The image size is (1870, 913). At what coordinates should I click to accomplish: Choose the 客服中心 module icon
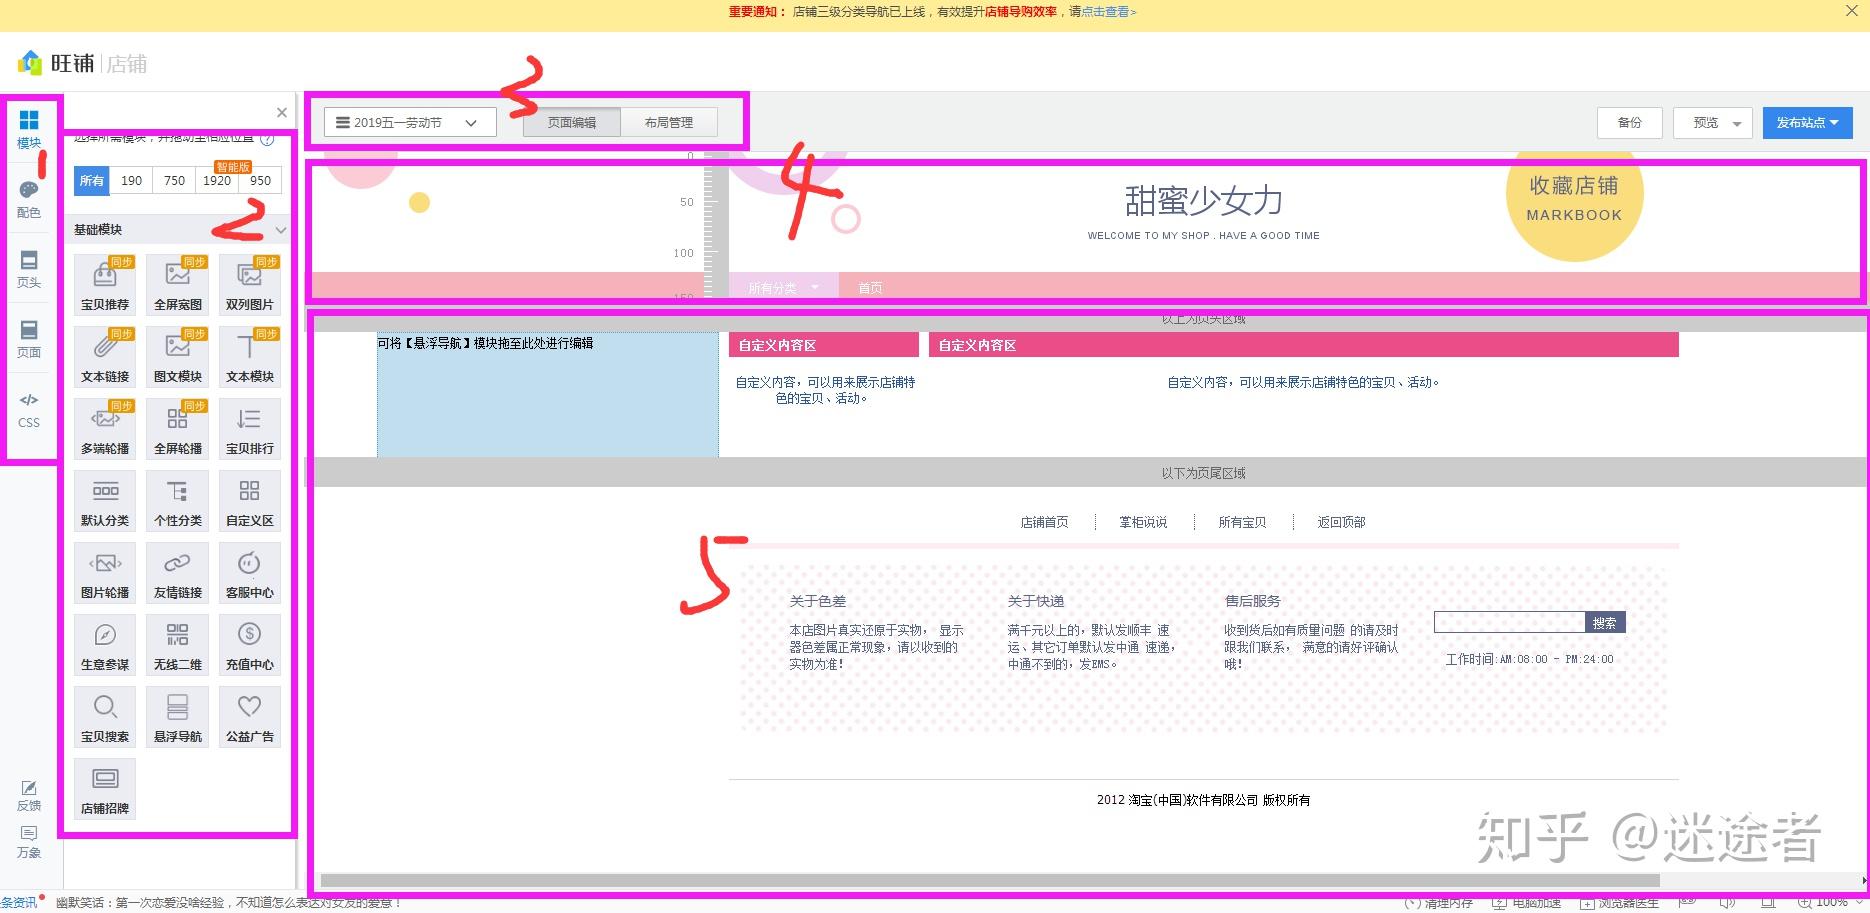click(249, 572)
